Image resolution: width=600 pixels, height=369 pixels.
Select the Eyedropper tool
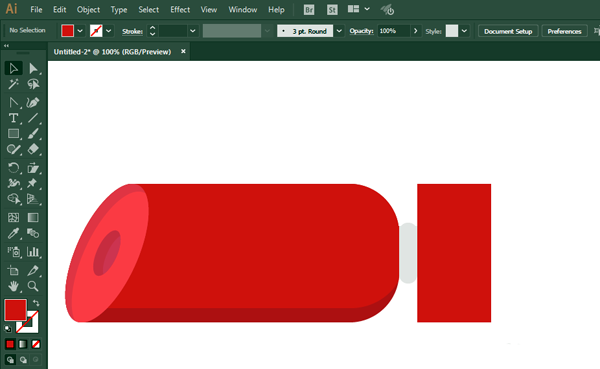coord(13,233)
